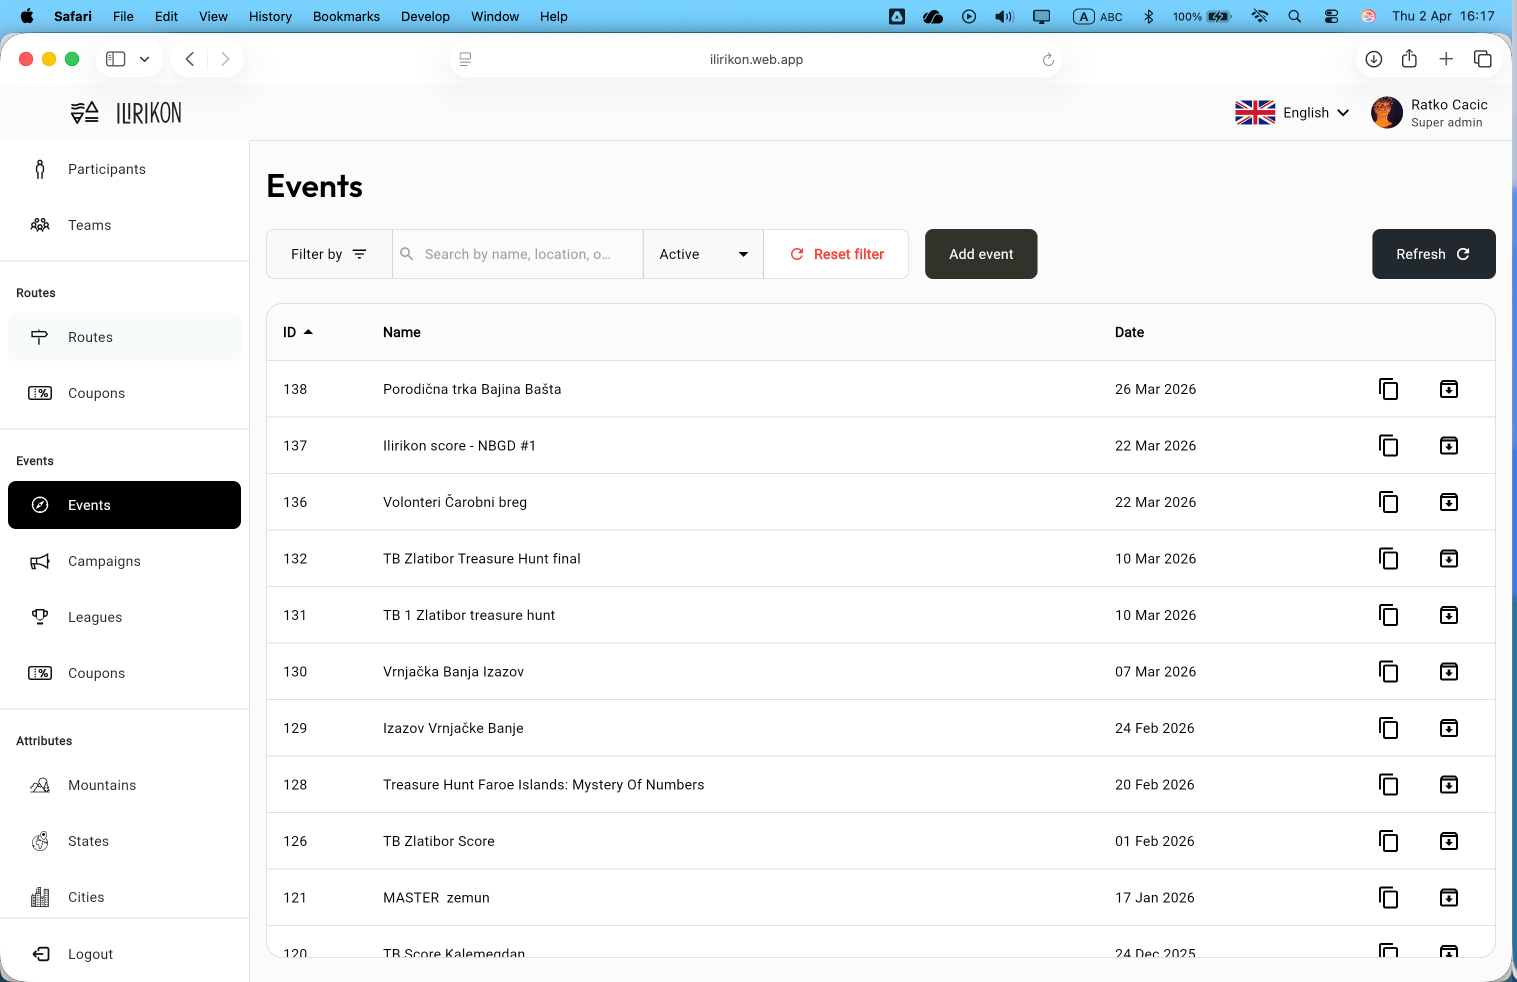Image resolution: width=1517 pixels, height=982 pixels.
Task: Open the Bookmarks menu in Safari
Action: pos(346,16)
